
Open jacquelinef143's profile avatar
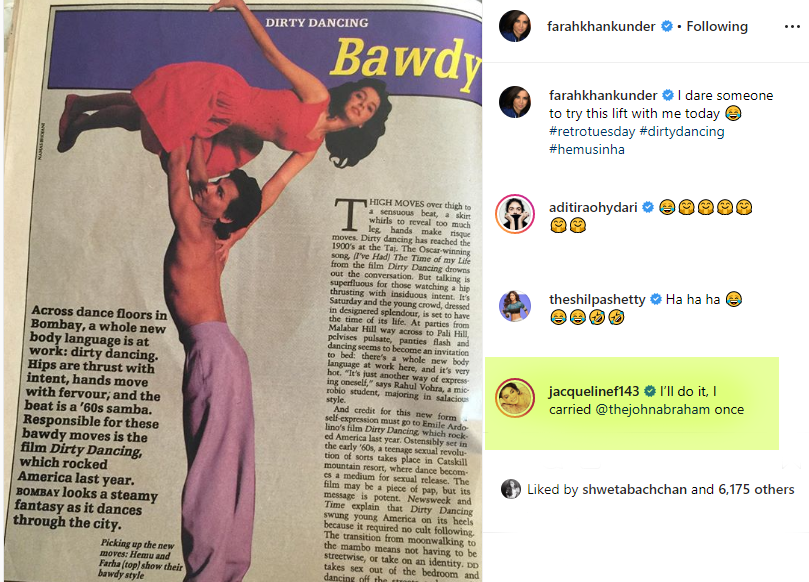coord(515,398)
